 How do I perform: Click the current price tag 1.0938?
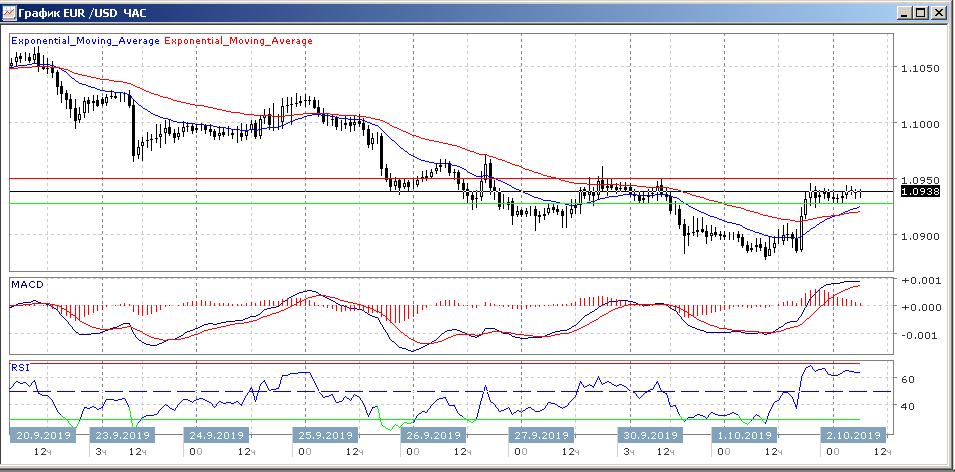(x=919, y=191)
